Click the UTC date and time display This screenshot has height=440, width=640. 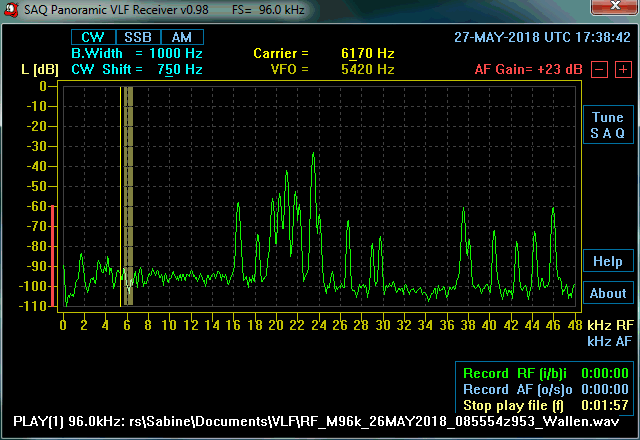pos(542,38)
